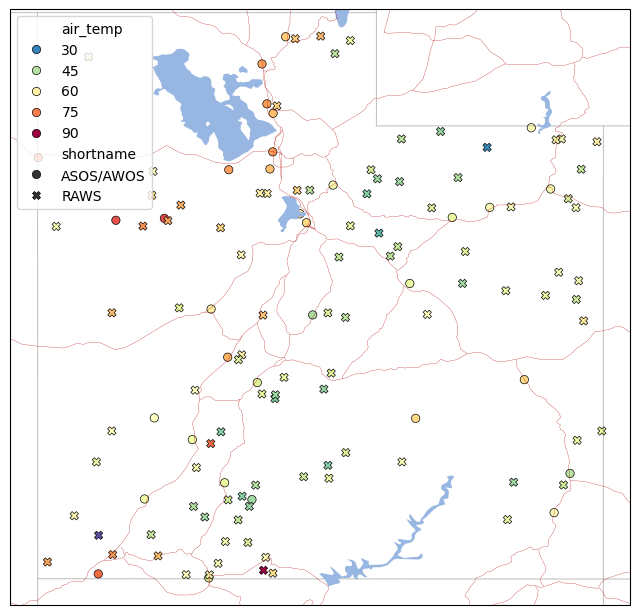The image size is (640, 615).
Task: Click the ASOS/AWOS legend label text
Action: [102, 176]
